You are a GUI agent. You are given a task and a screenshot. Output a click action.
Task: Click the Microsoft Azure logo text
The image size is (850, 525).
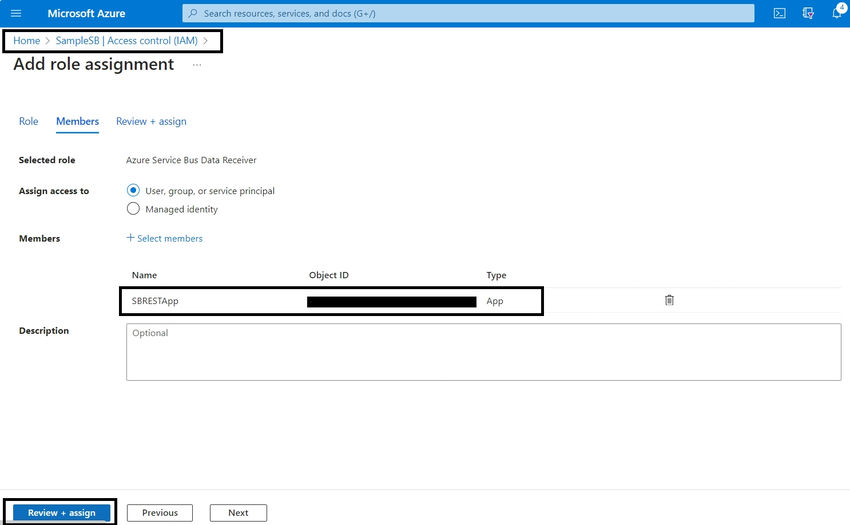[86, 14]
